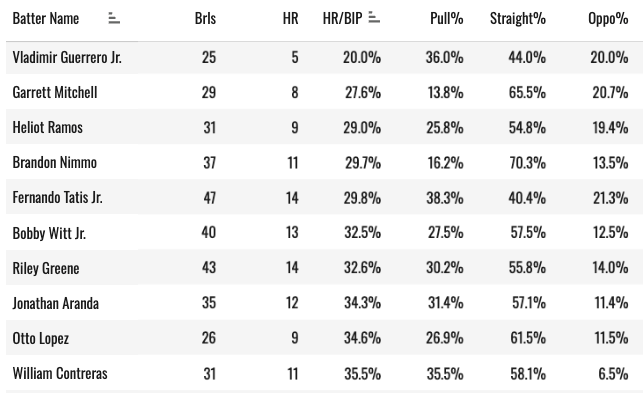Click William Contreras batter name

click(x=60, y=374)
